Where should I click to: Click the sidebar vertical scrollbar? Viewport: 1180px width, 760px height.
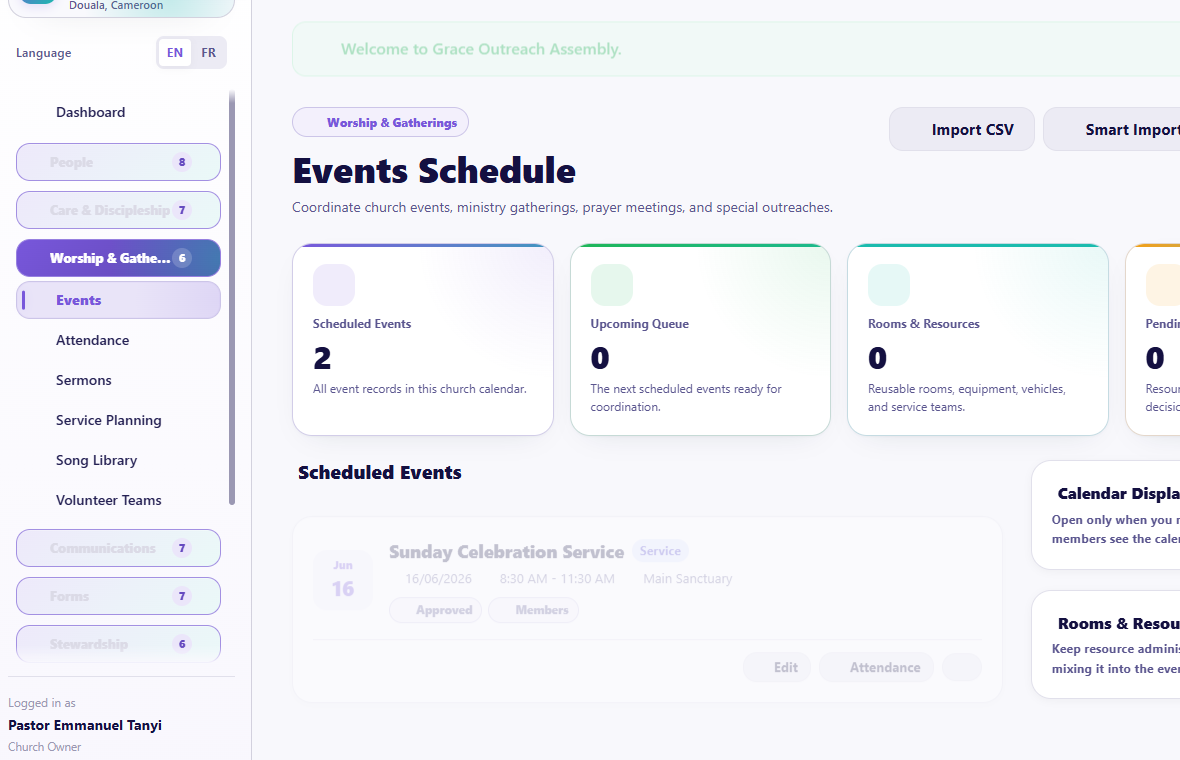232,298
